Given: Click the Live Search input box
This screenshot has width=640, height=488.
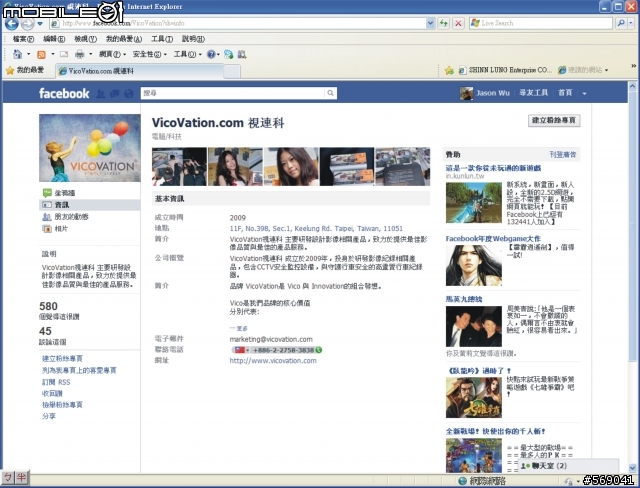Looking at the screenshot, I should pos(541,23).
